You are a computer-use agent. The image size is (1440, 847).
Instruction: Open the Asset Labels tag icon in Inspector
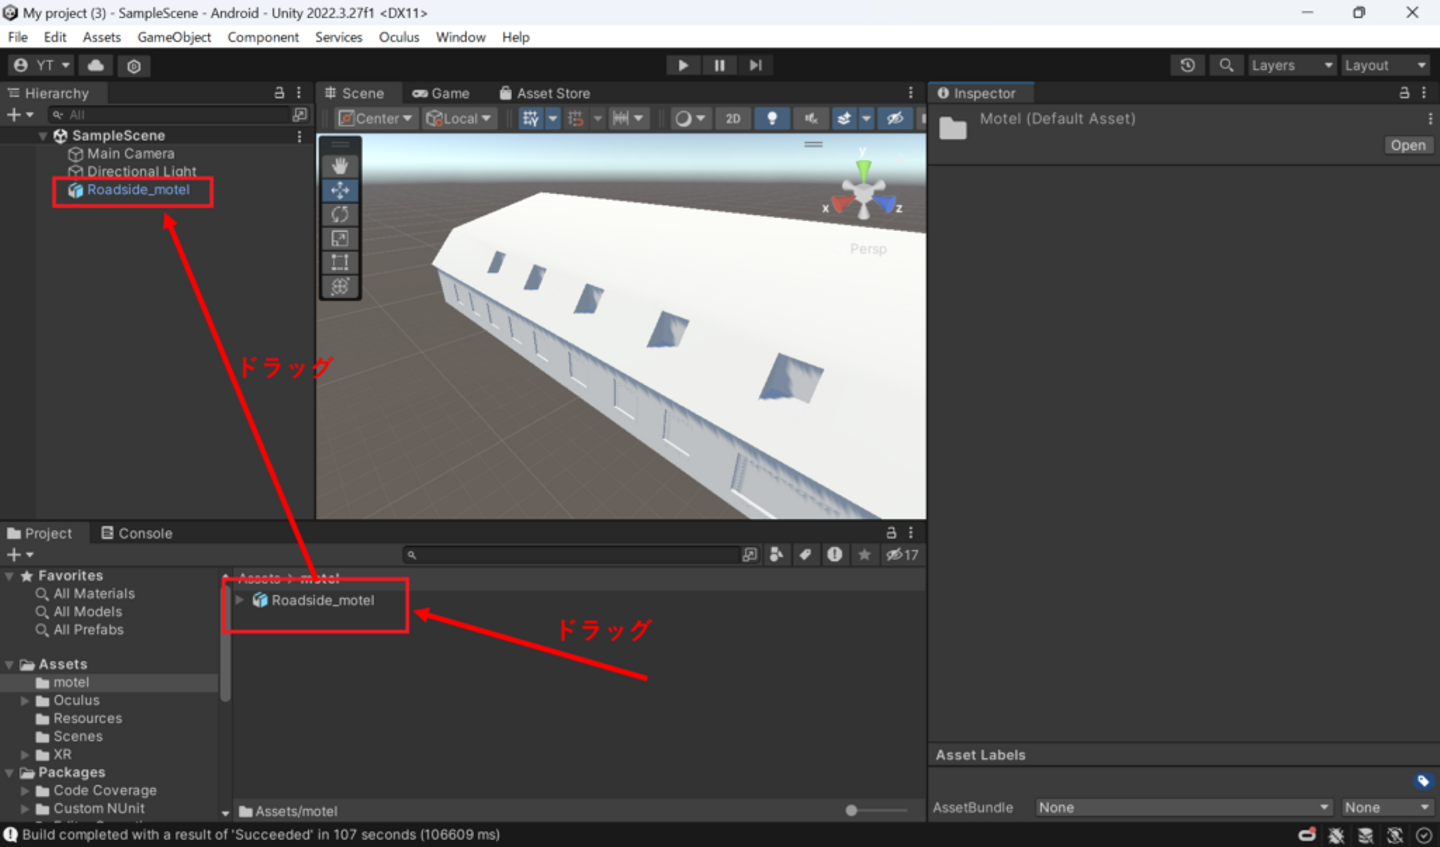(x=1424, y=781)
